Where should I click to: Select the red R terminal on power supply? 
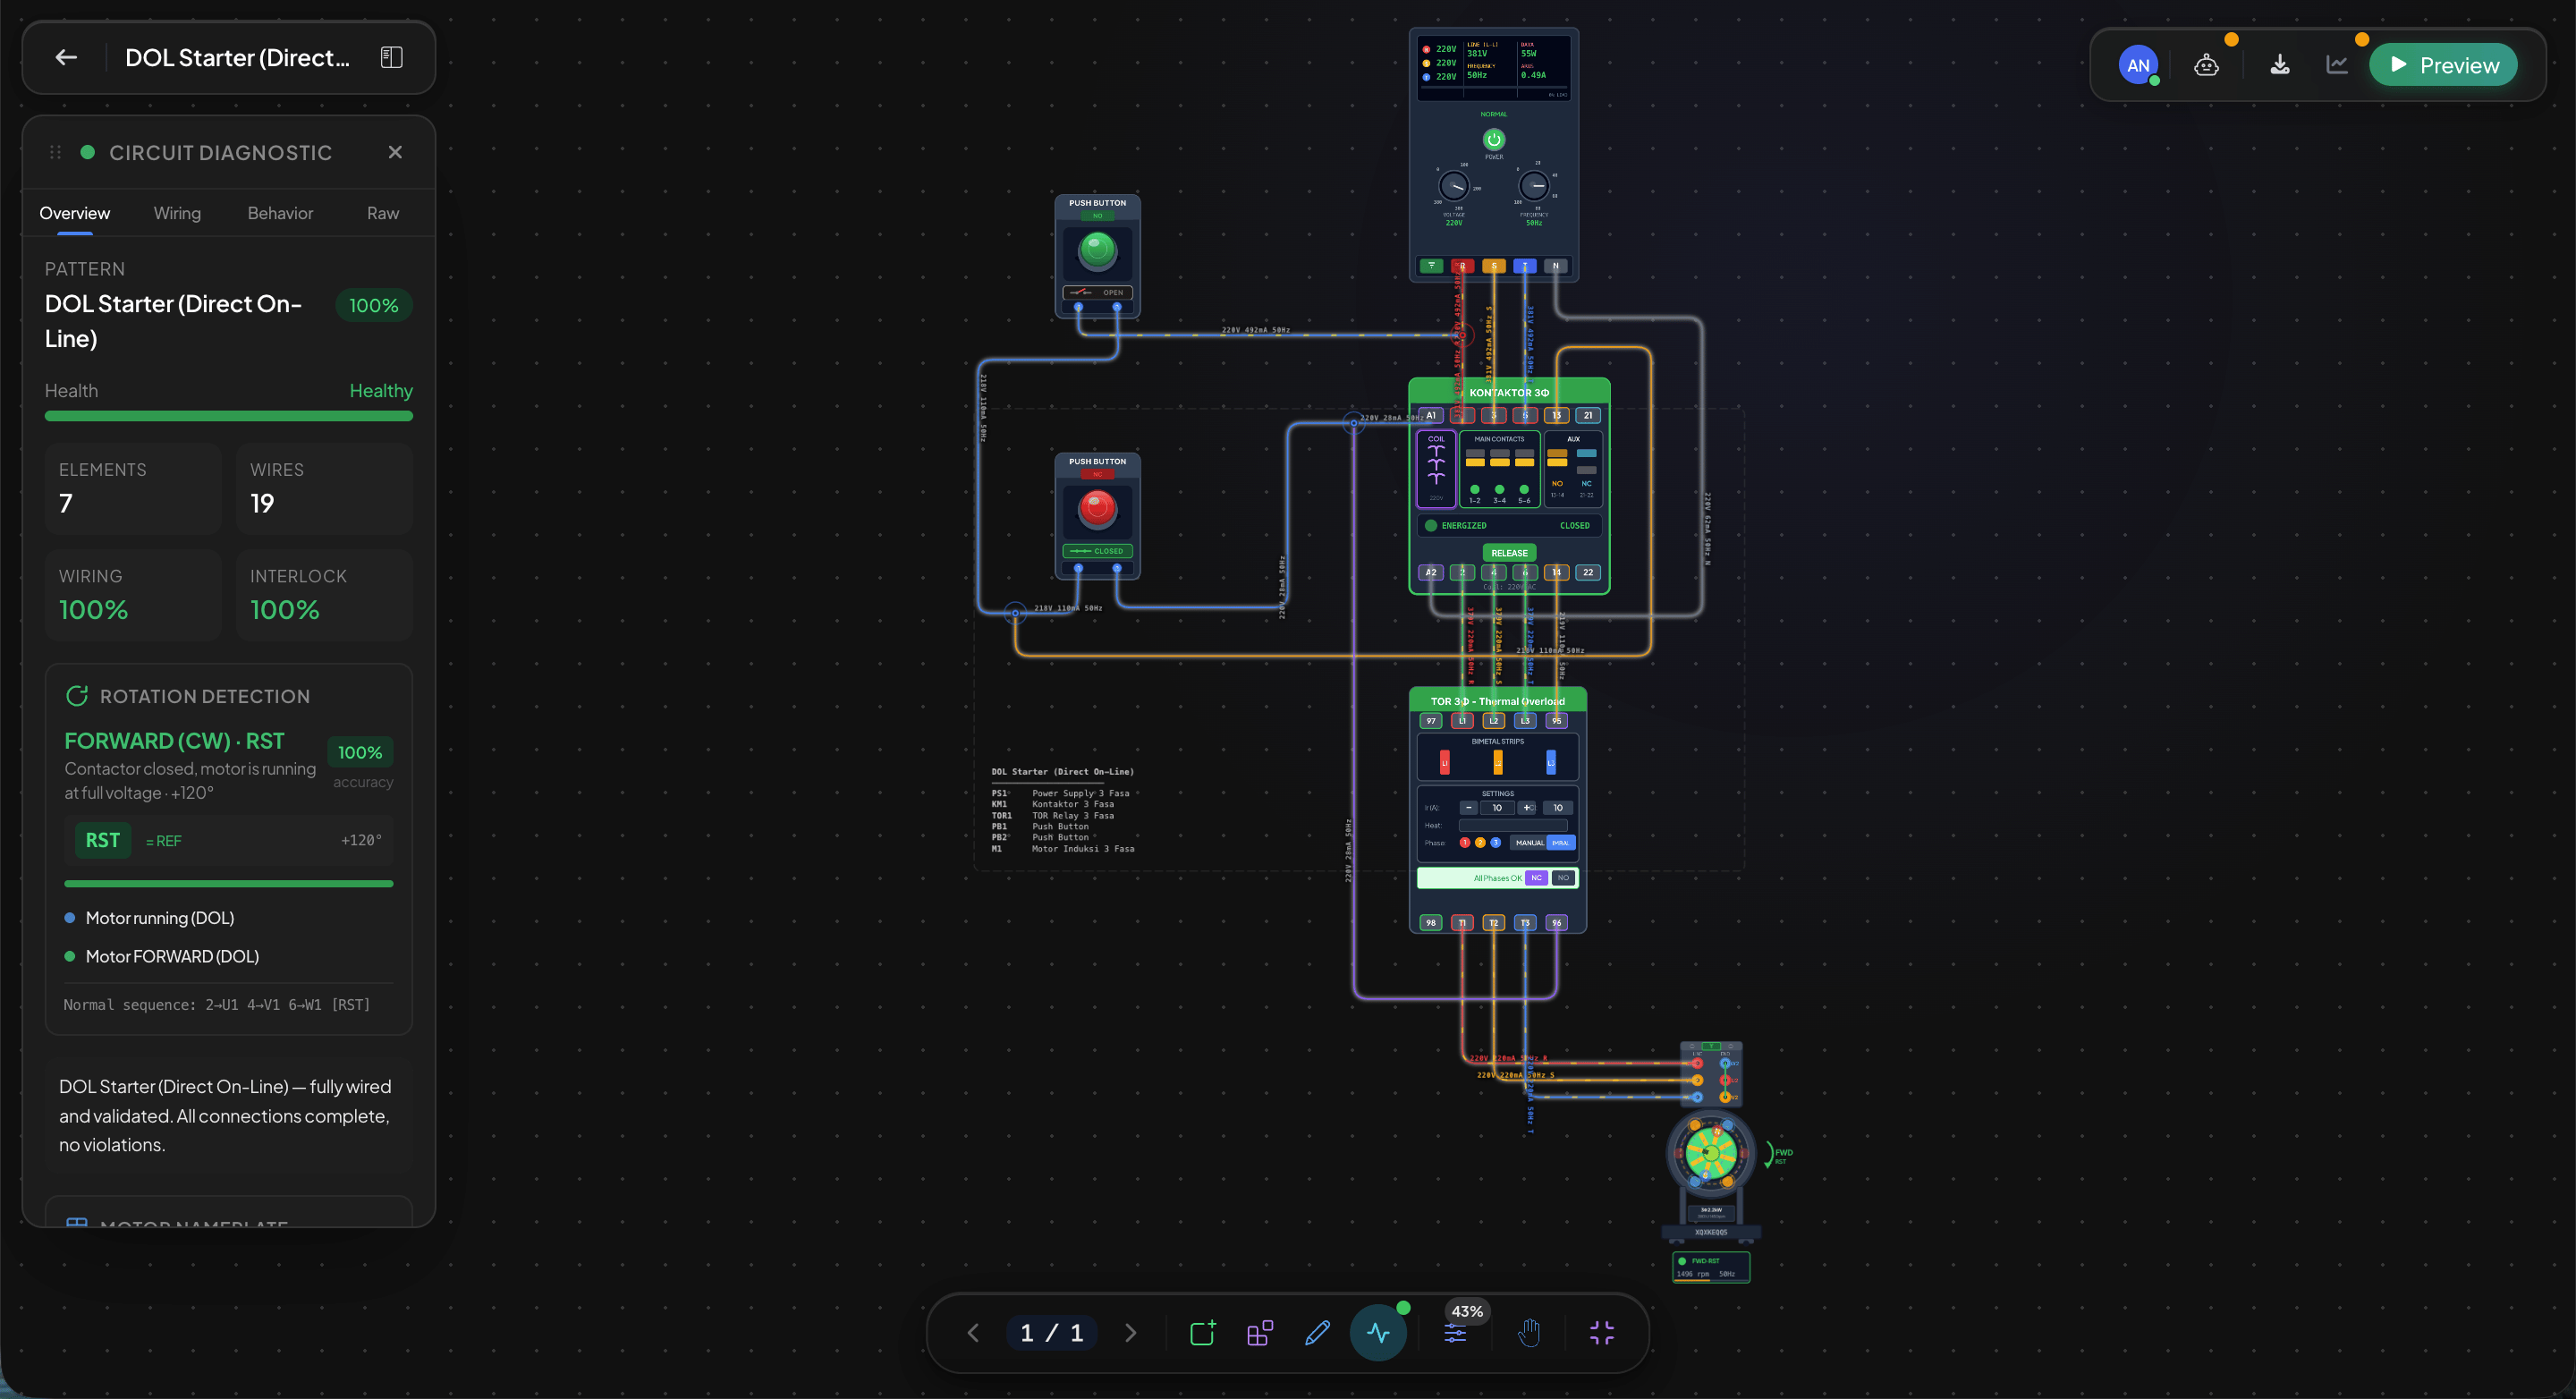click(x=1462, y=266)
